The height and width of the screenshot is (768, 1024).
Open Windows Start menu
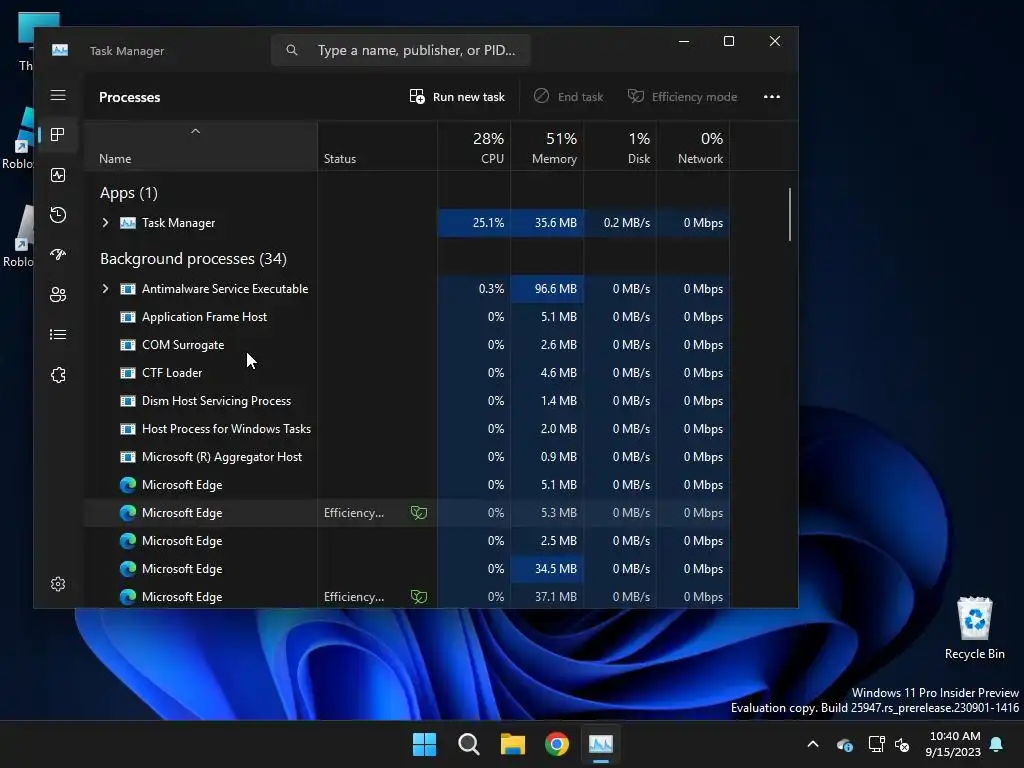click(424, 744)
